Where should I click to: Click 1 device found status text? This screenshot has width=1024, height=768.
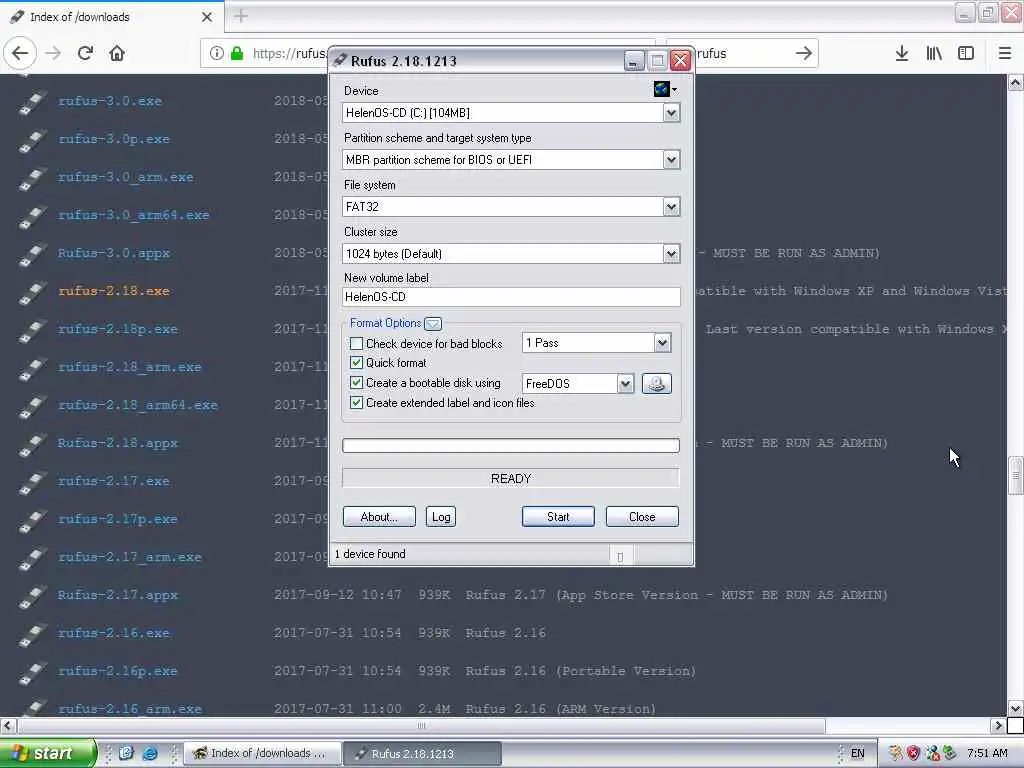point(370,554)
